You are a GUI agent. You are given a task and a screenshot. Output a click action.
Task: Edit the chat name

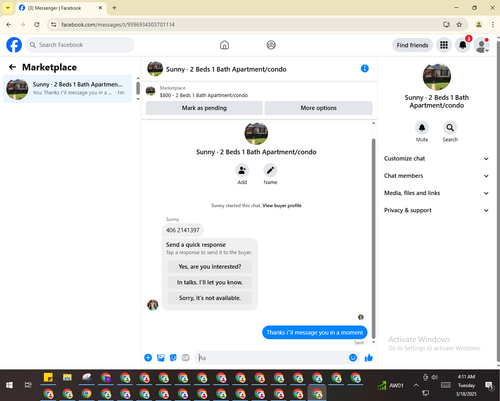[x=270, y=170]
